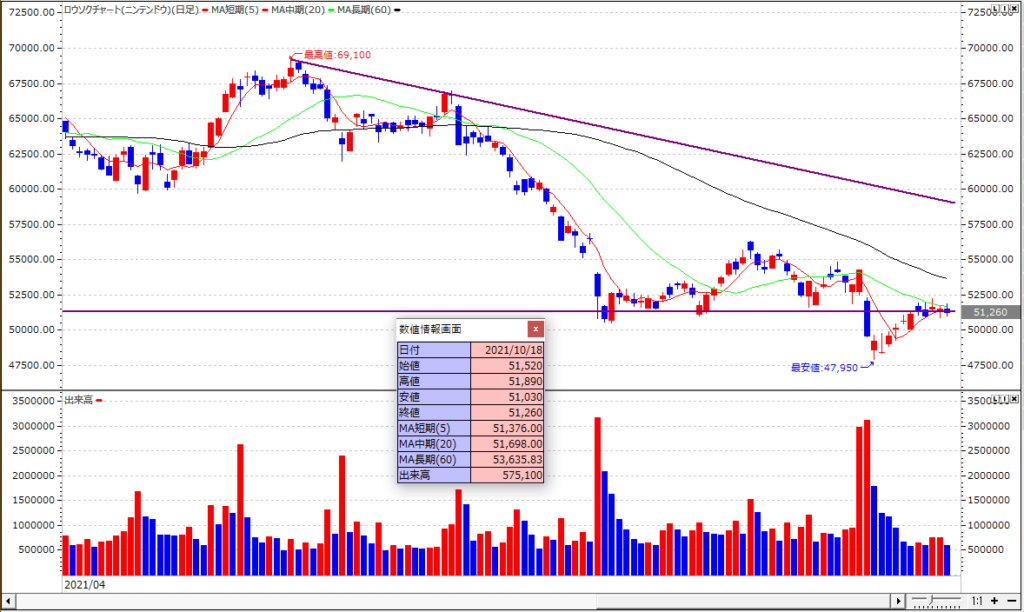This screenshot has width=1024, height=612.
Task: Click the L button on the price chart pane
Action: coord(996,8)
